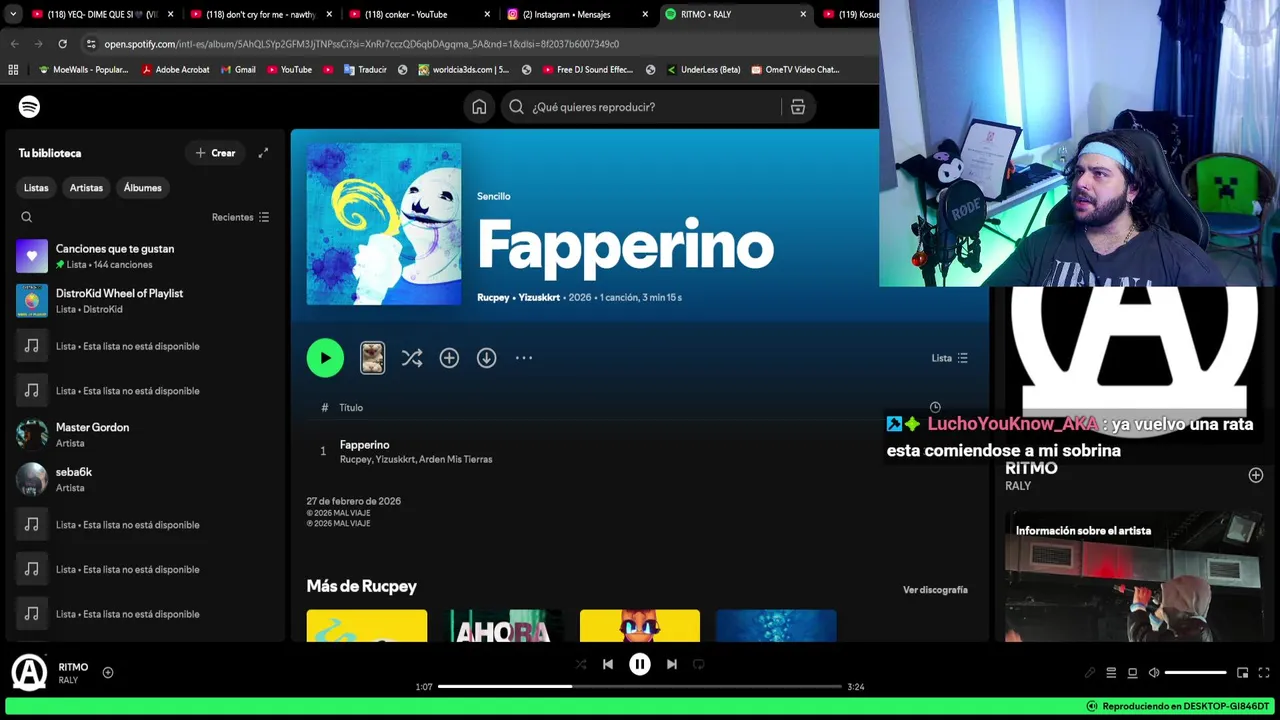Open the AHORA album card under Más de Rucpey
Viewport: 1280px width, 720px height.
[x=503, y=626]
